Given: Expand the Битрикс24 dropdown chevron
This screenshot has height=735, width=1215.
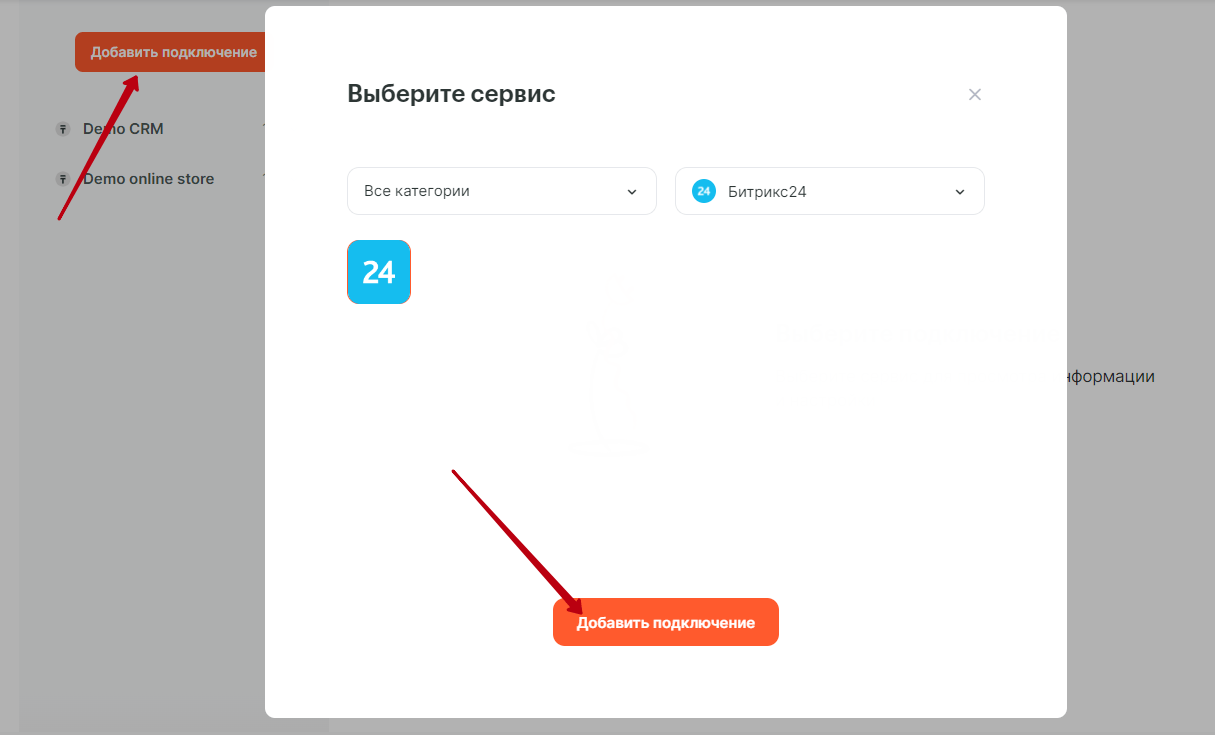Looking at the screenshot, I should tap(960, 192).
